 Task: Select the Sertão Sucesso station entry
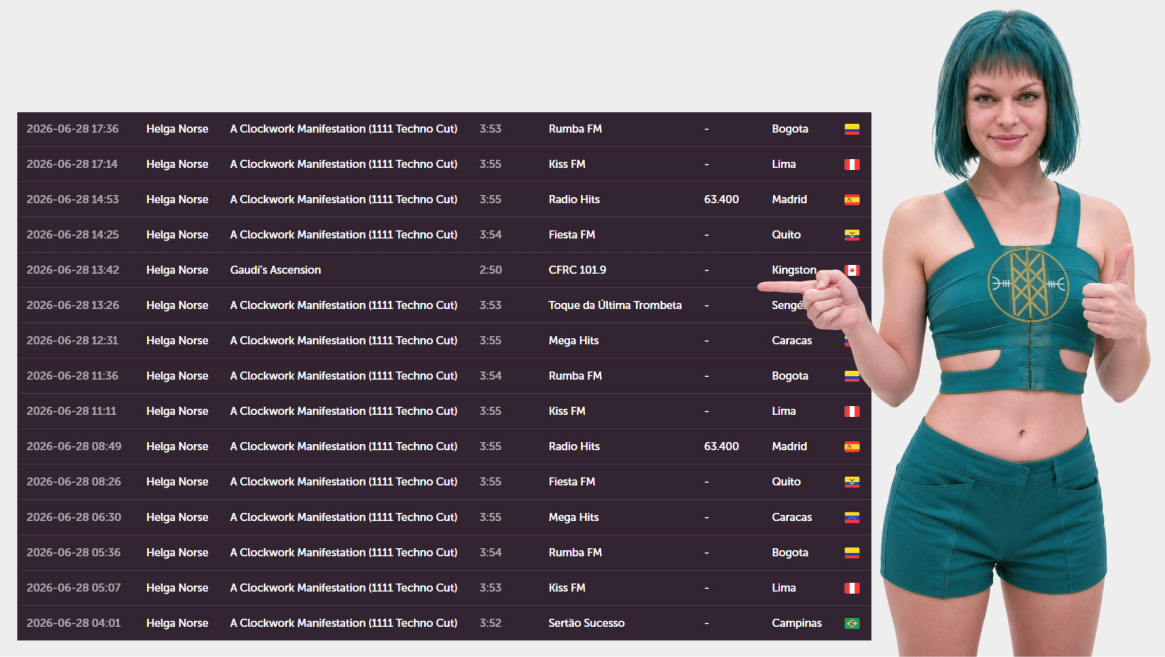[x=586, y=623]
